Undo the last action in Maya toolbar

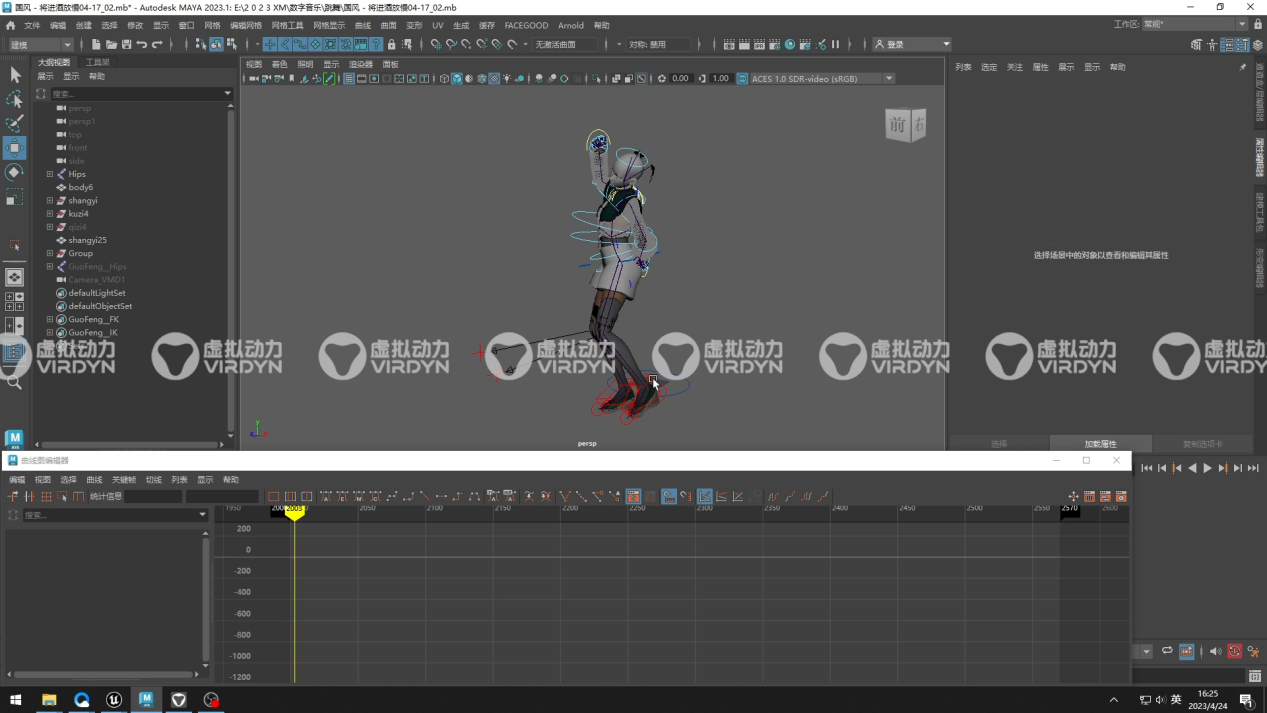[x=142, y=44]
